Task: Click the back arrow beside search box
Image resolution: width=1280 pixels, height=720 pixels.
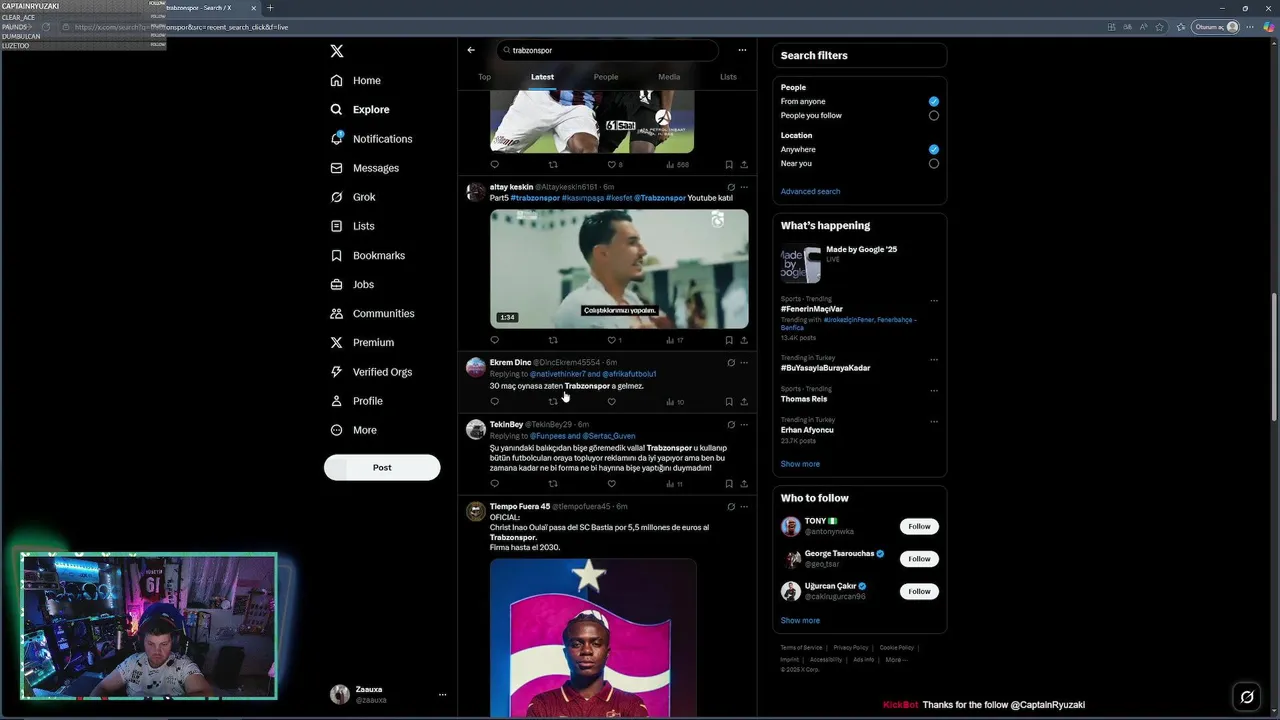Action: click(x=471, y=50)
